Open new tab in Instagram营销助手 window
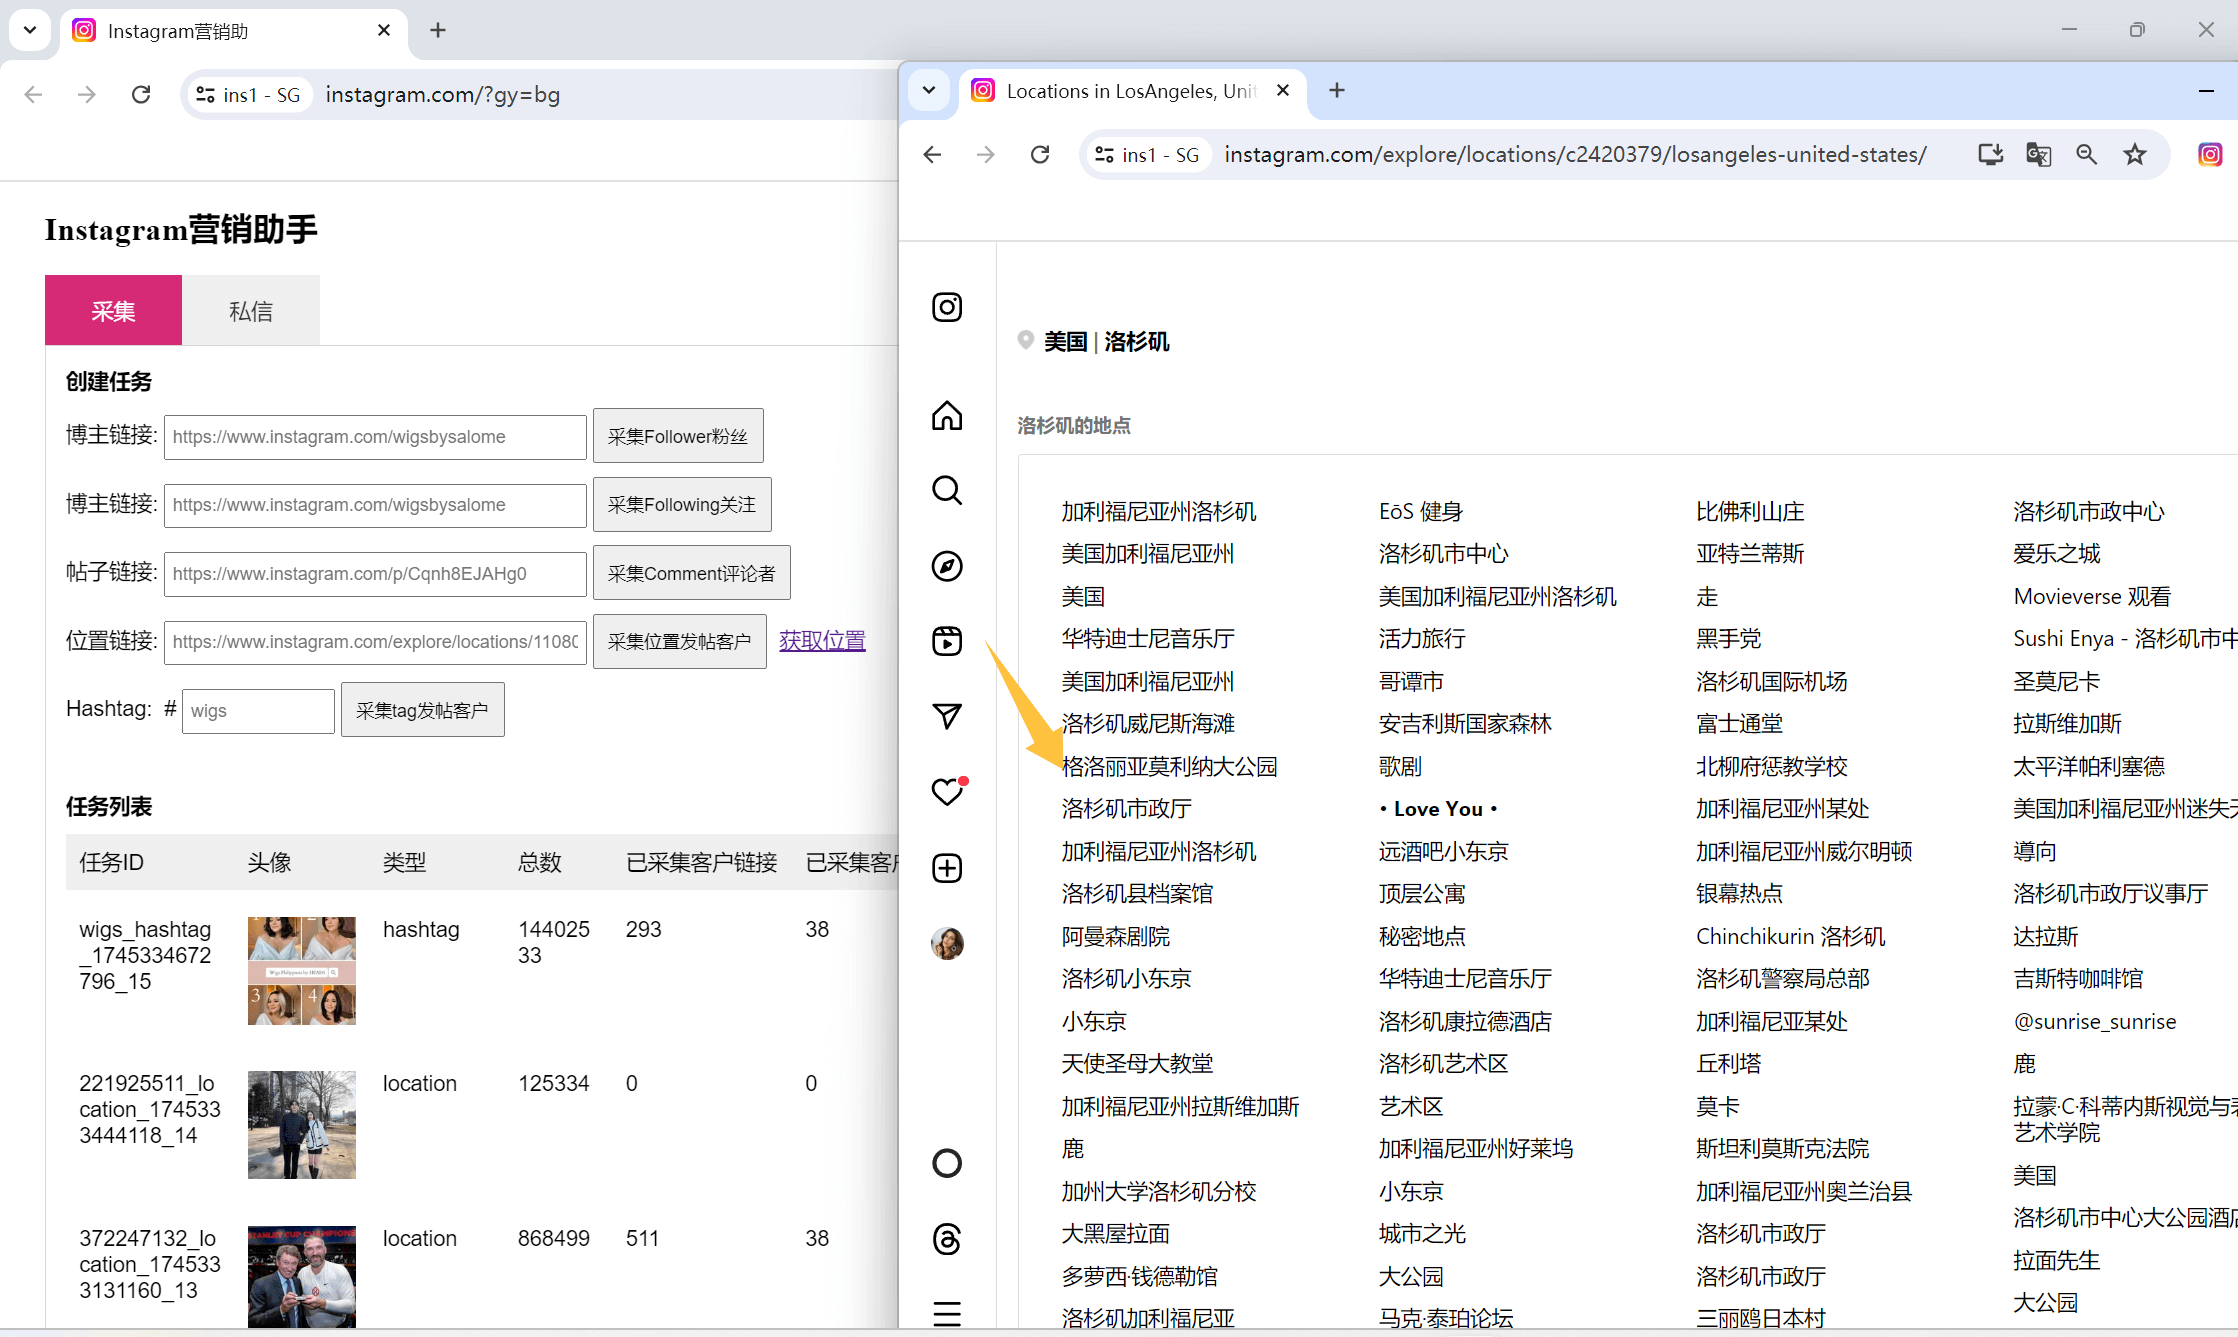 point(438,30)
